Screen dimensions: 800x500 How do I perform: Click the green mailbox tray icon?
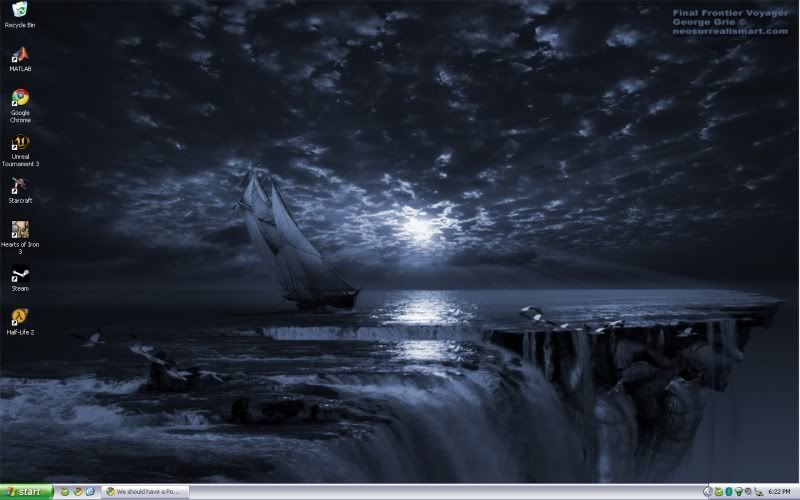718,492
